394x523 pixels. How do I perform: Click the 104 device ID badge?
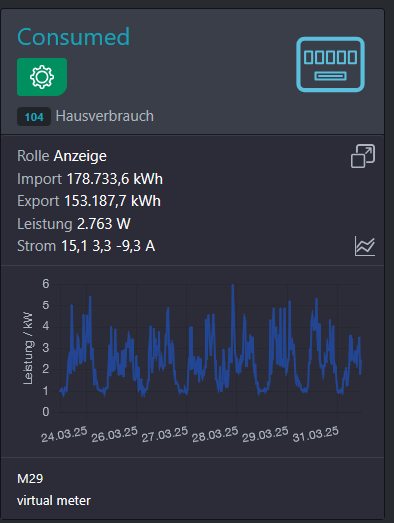pyautogui.click(x=34, y=117)
